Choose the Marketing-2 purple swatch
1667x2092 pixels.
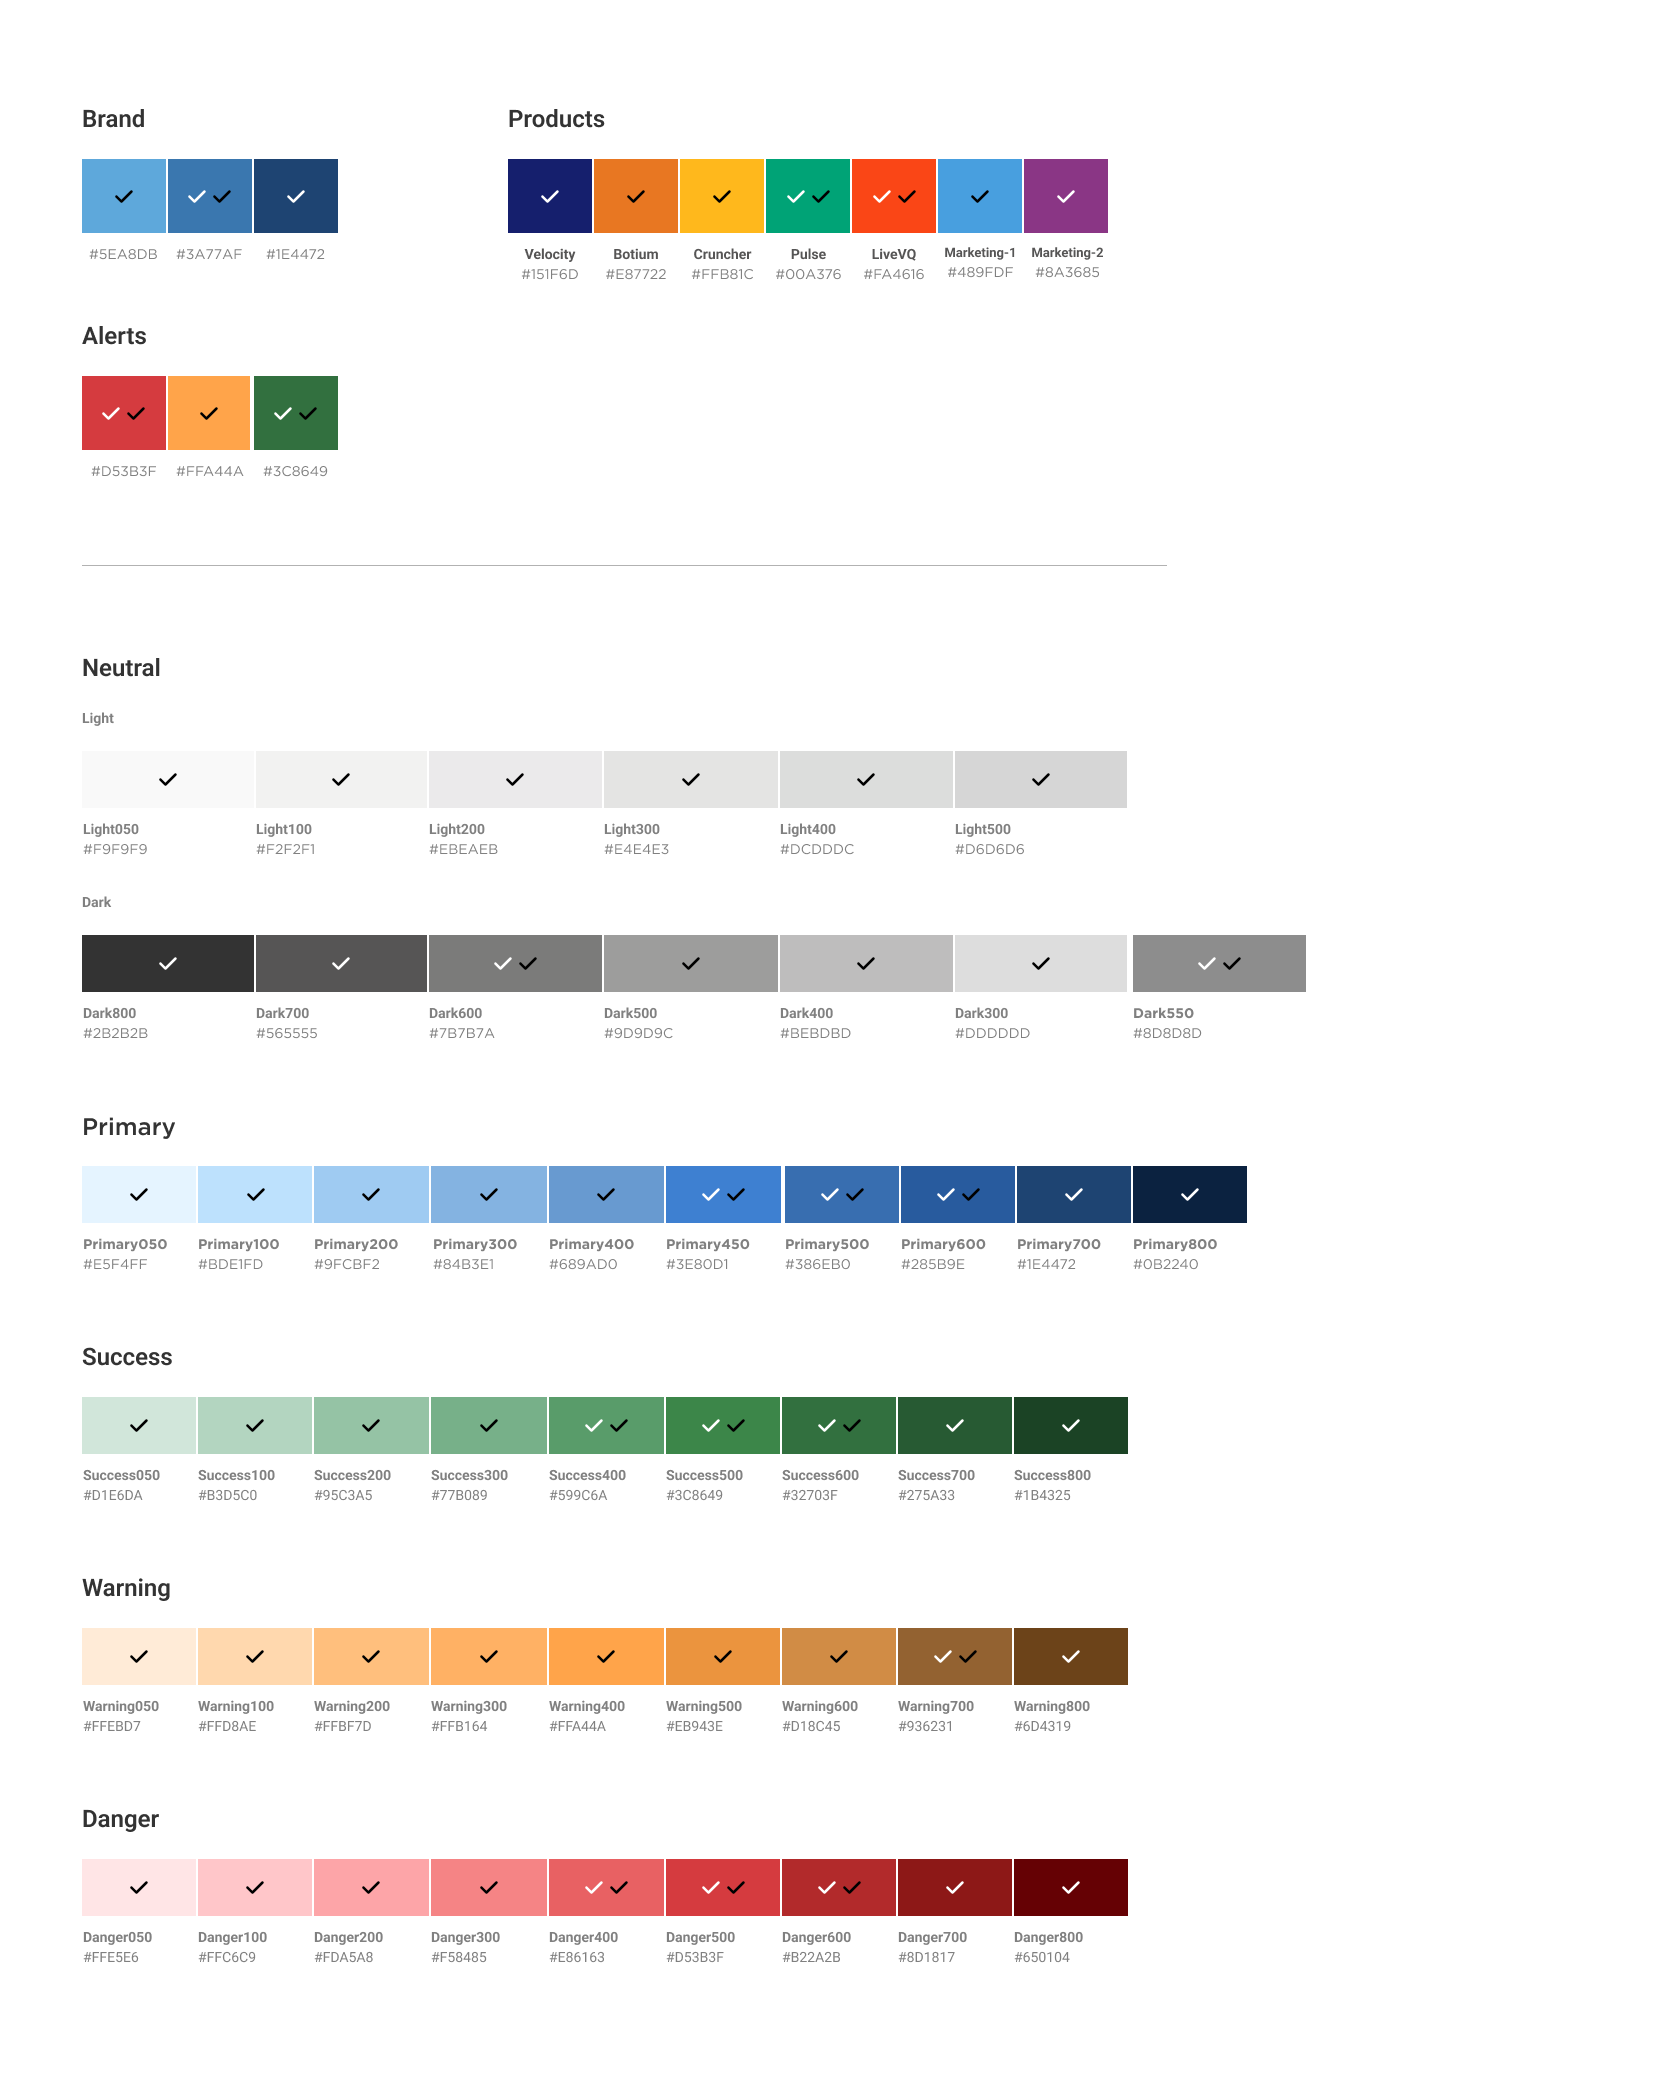[x=1066, y=196]
